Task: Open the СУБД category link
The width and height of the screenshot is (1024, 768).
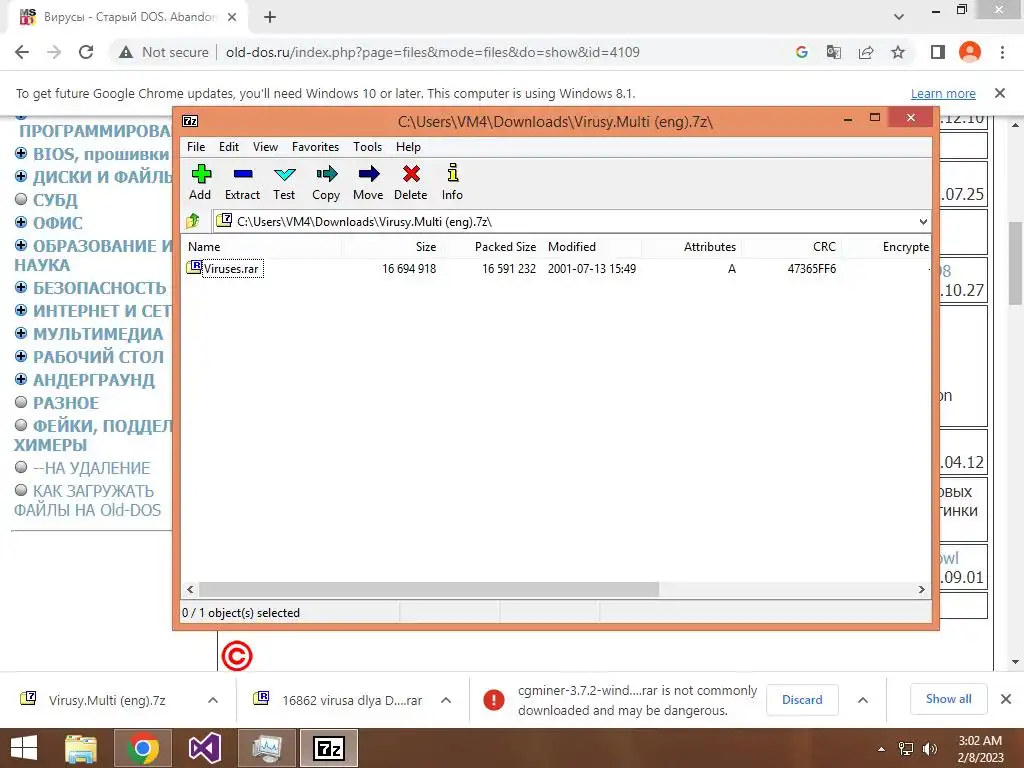Action: tap(56, 200)
